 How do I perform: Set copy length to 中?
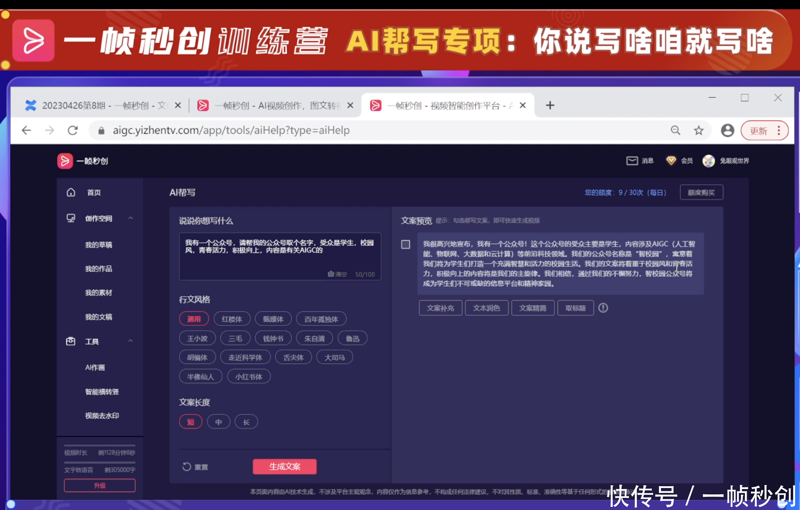point(219,422)
